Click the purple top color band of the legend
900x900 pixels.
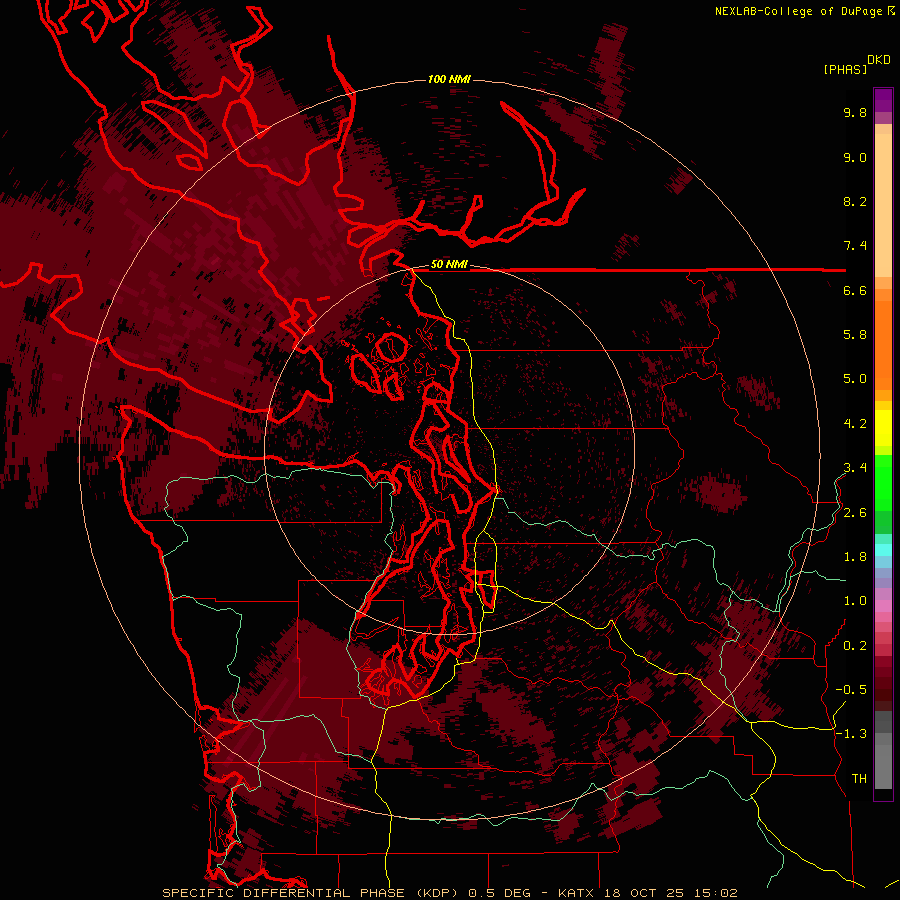pos(883,100)
